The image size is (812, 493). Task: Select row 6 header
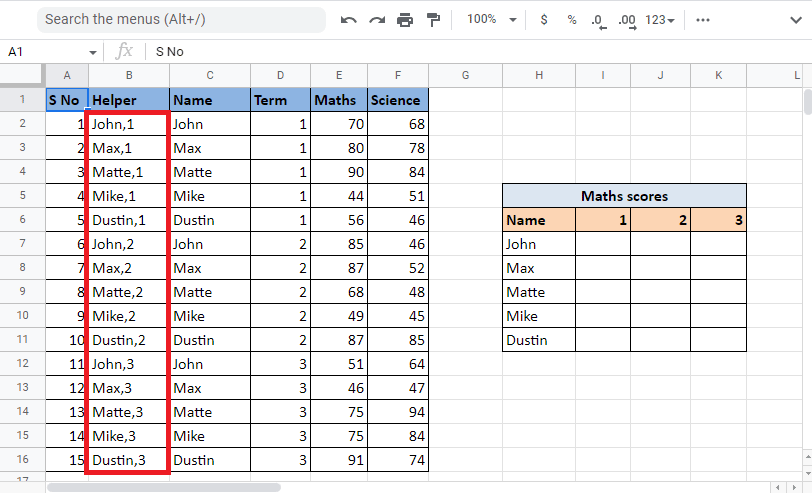(x=22, y=220)
